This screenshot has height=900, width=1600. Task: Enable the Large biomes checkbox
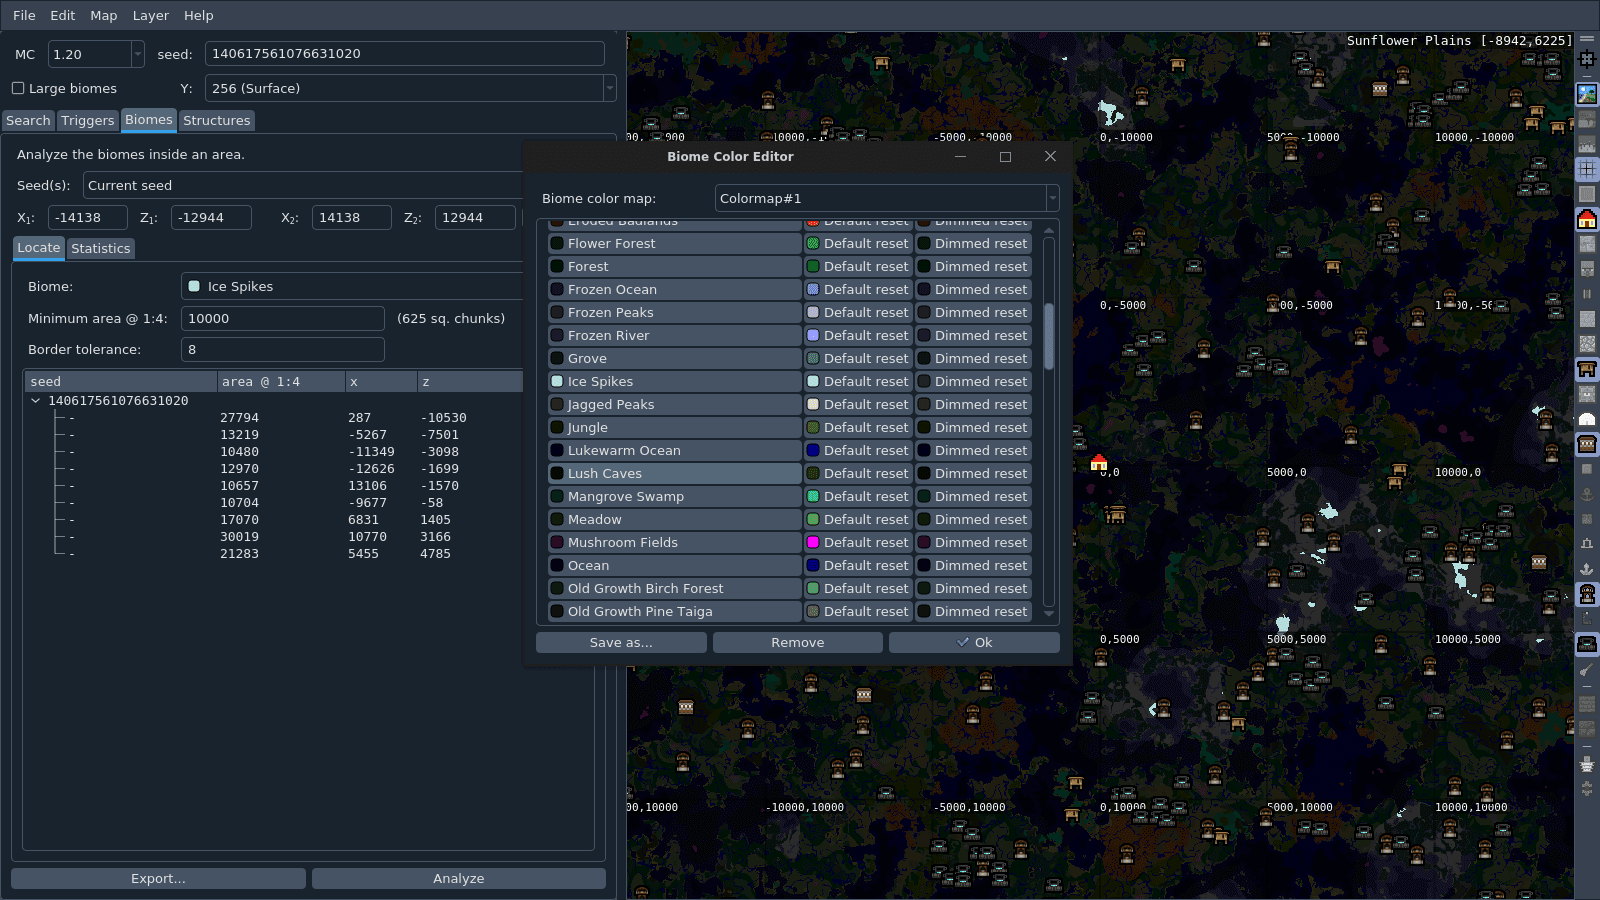pos(18,88)
